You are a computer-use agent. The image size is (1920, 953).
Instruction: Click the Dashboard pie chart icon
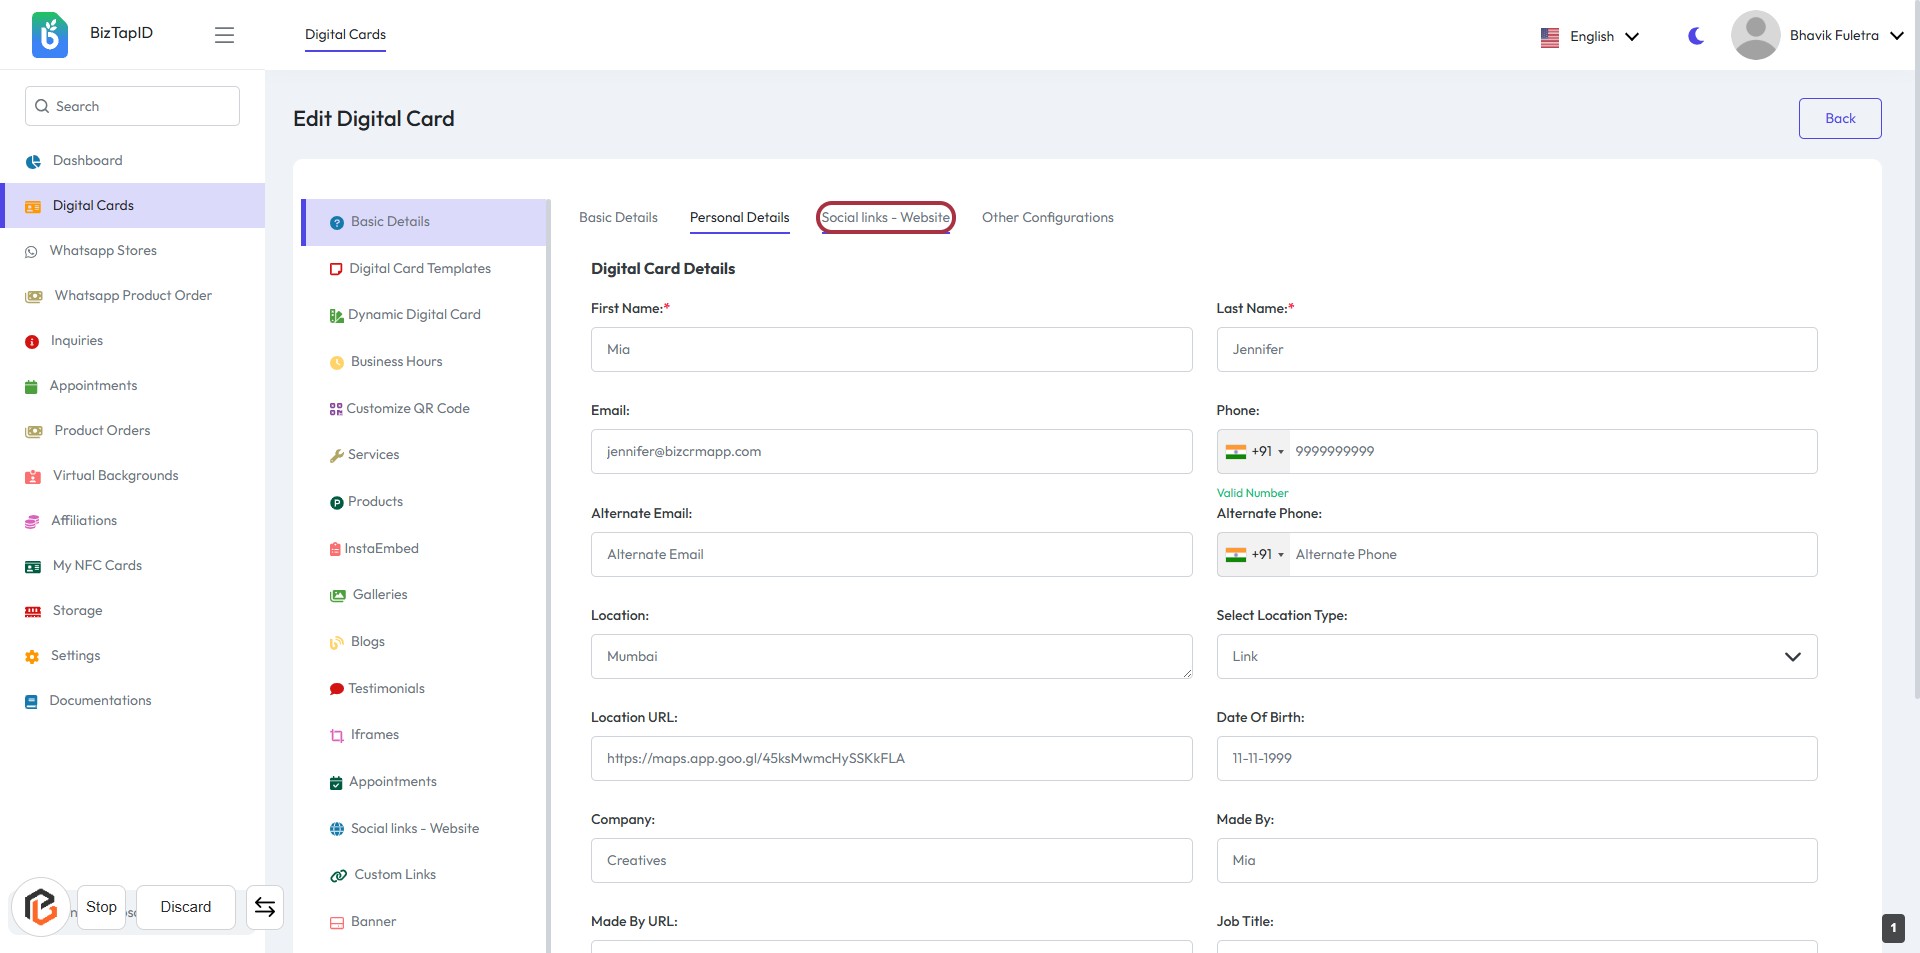point(33,161)
